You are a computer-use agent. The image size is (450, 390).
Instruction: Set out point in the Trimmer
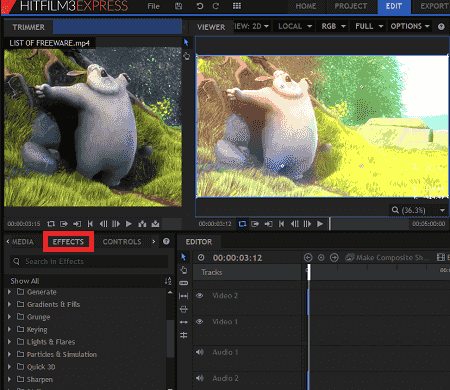pos(77,224)
